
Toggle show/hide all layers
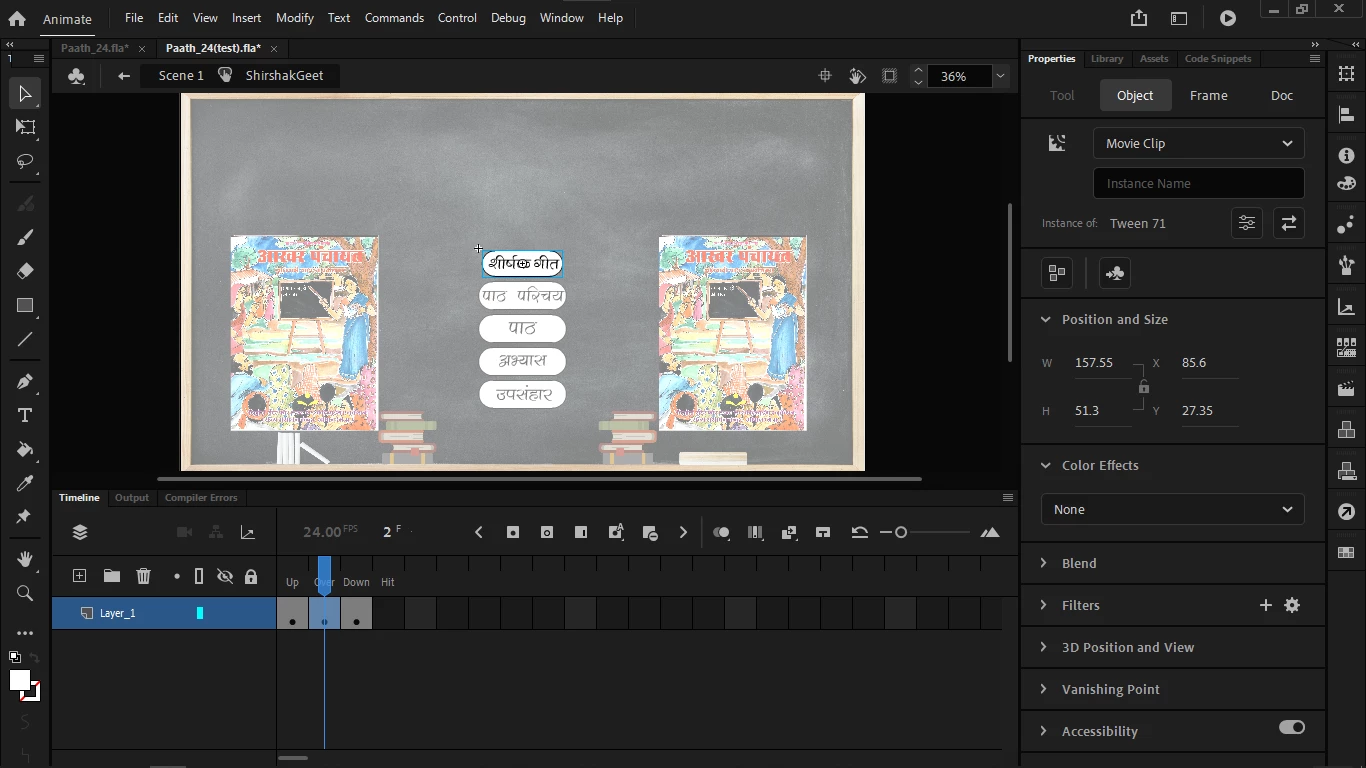point(225,576)
